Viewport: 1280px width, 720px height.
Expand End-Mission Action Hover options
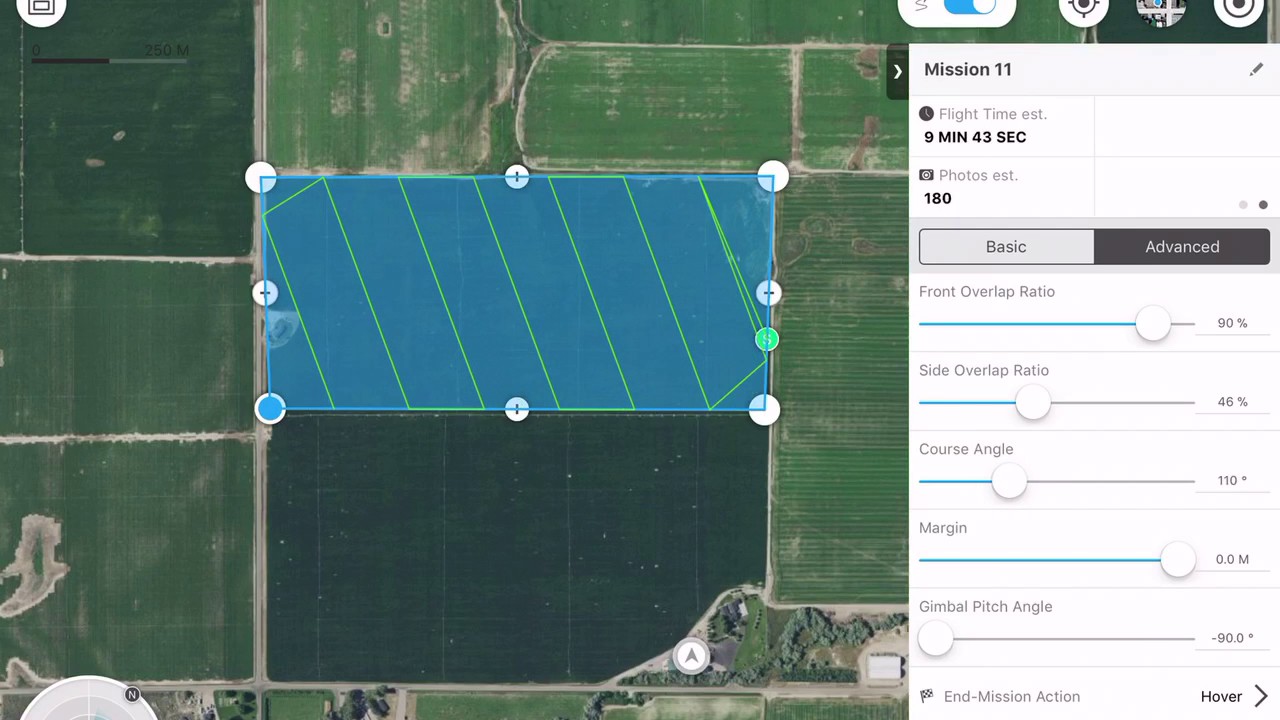pyautogui.click(x=1260, y=696)
